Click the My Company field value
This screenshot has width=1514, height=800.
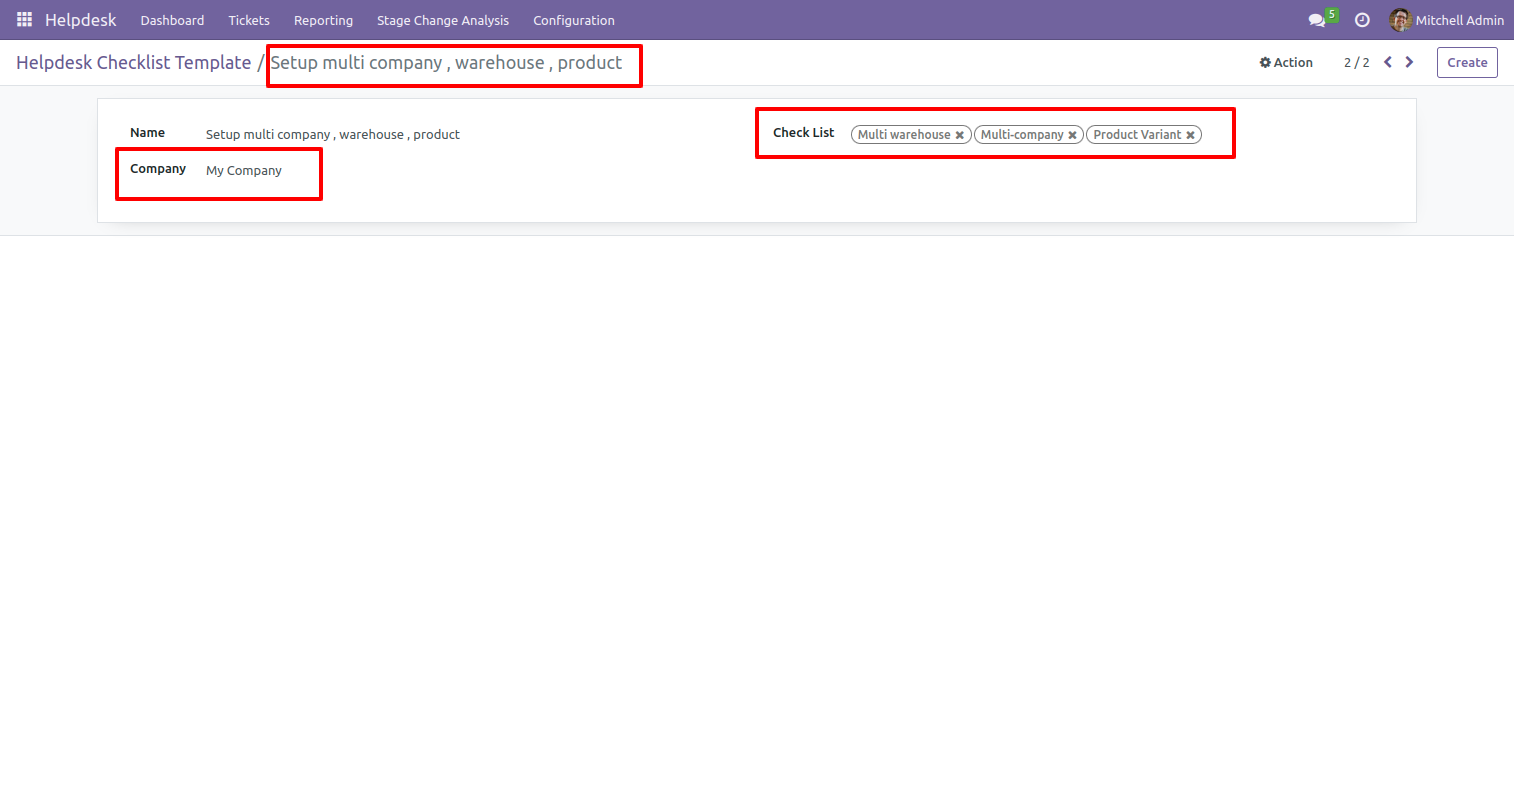click(x=244, y=170)
